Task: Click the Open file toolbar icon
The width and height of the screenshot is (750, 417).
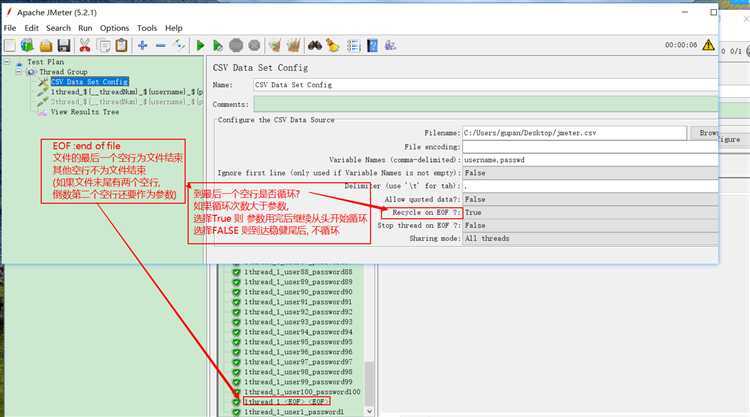Action: tap(46, 46)
